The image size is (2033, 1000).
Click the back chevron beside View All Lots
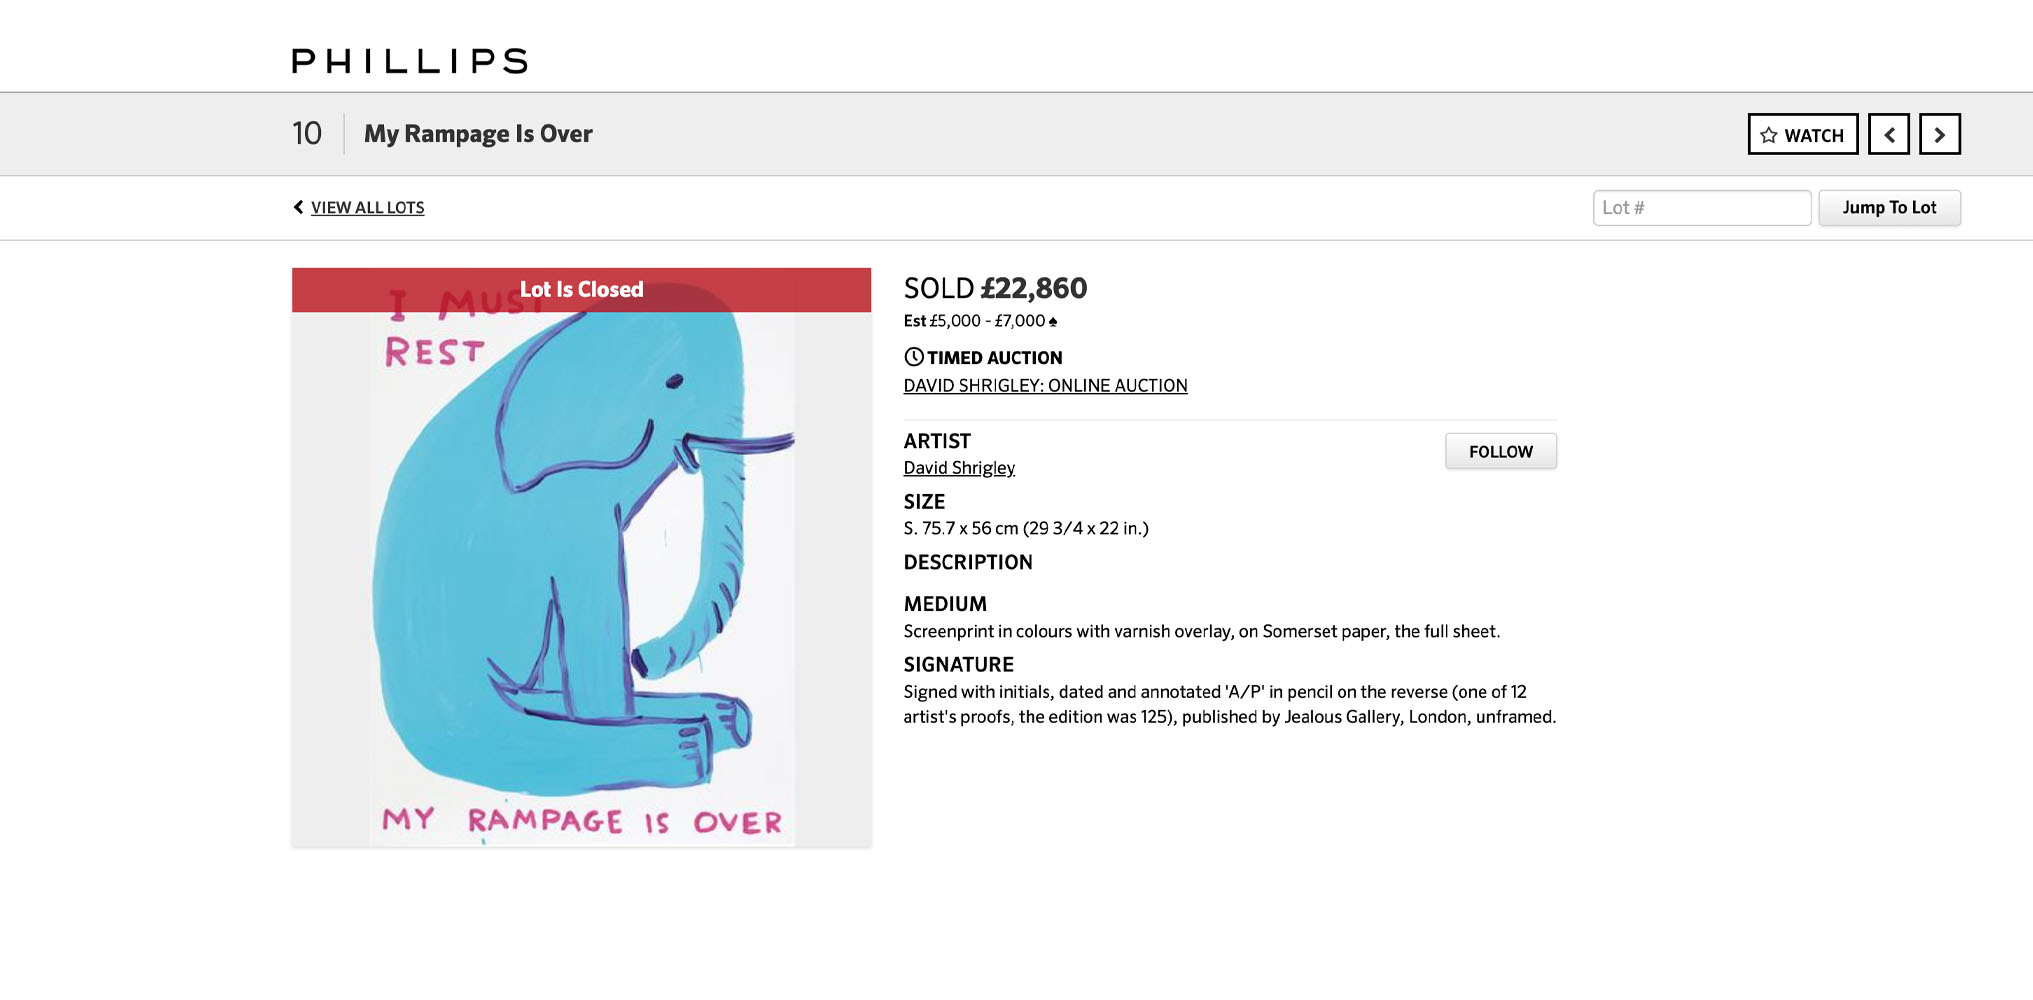(x=298, y=207)
